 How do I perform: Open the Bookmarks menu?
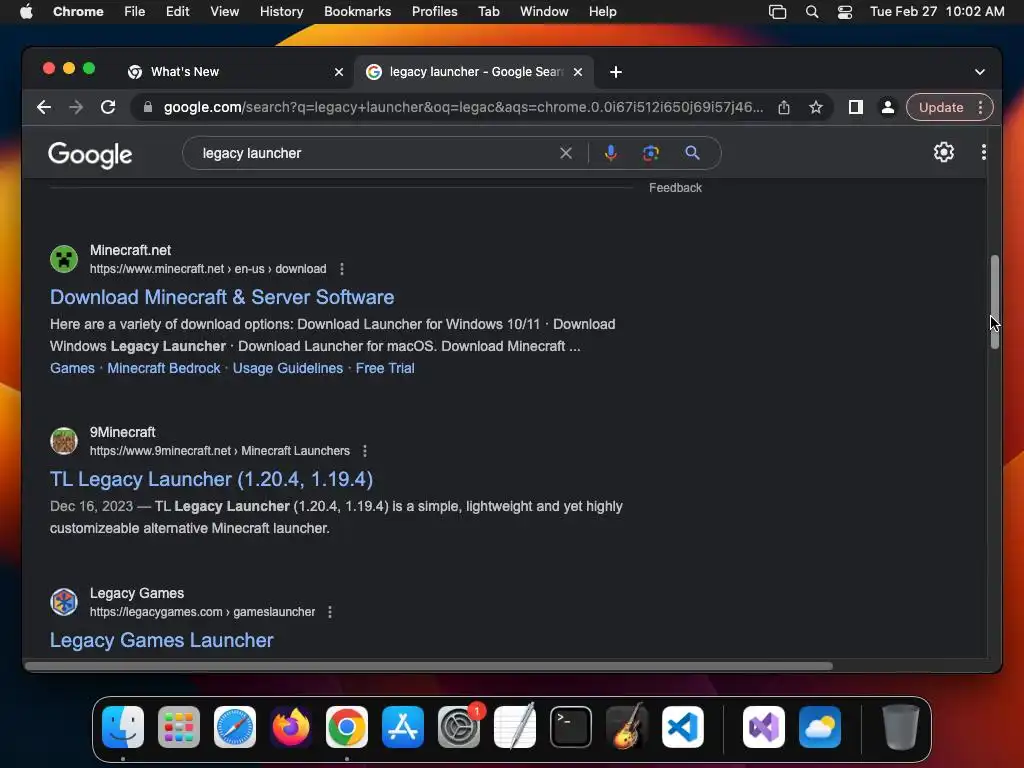[357, 12]
